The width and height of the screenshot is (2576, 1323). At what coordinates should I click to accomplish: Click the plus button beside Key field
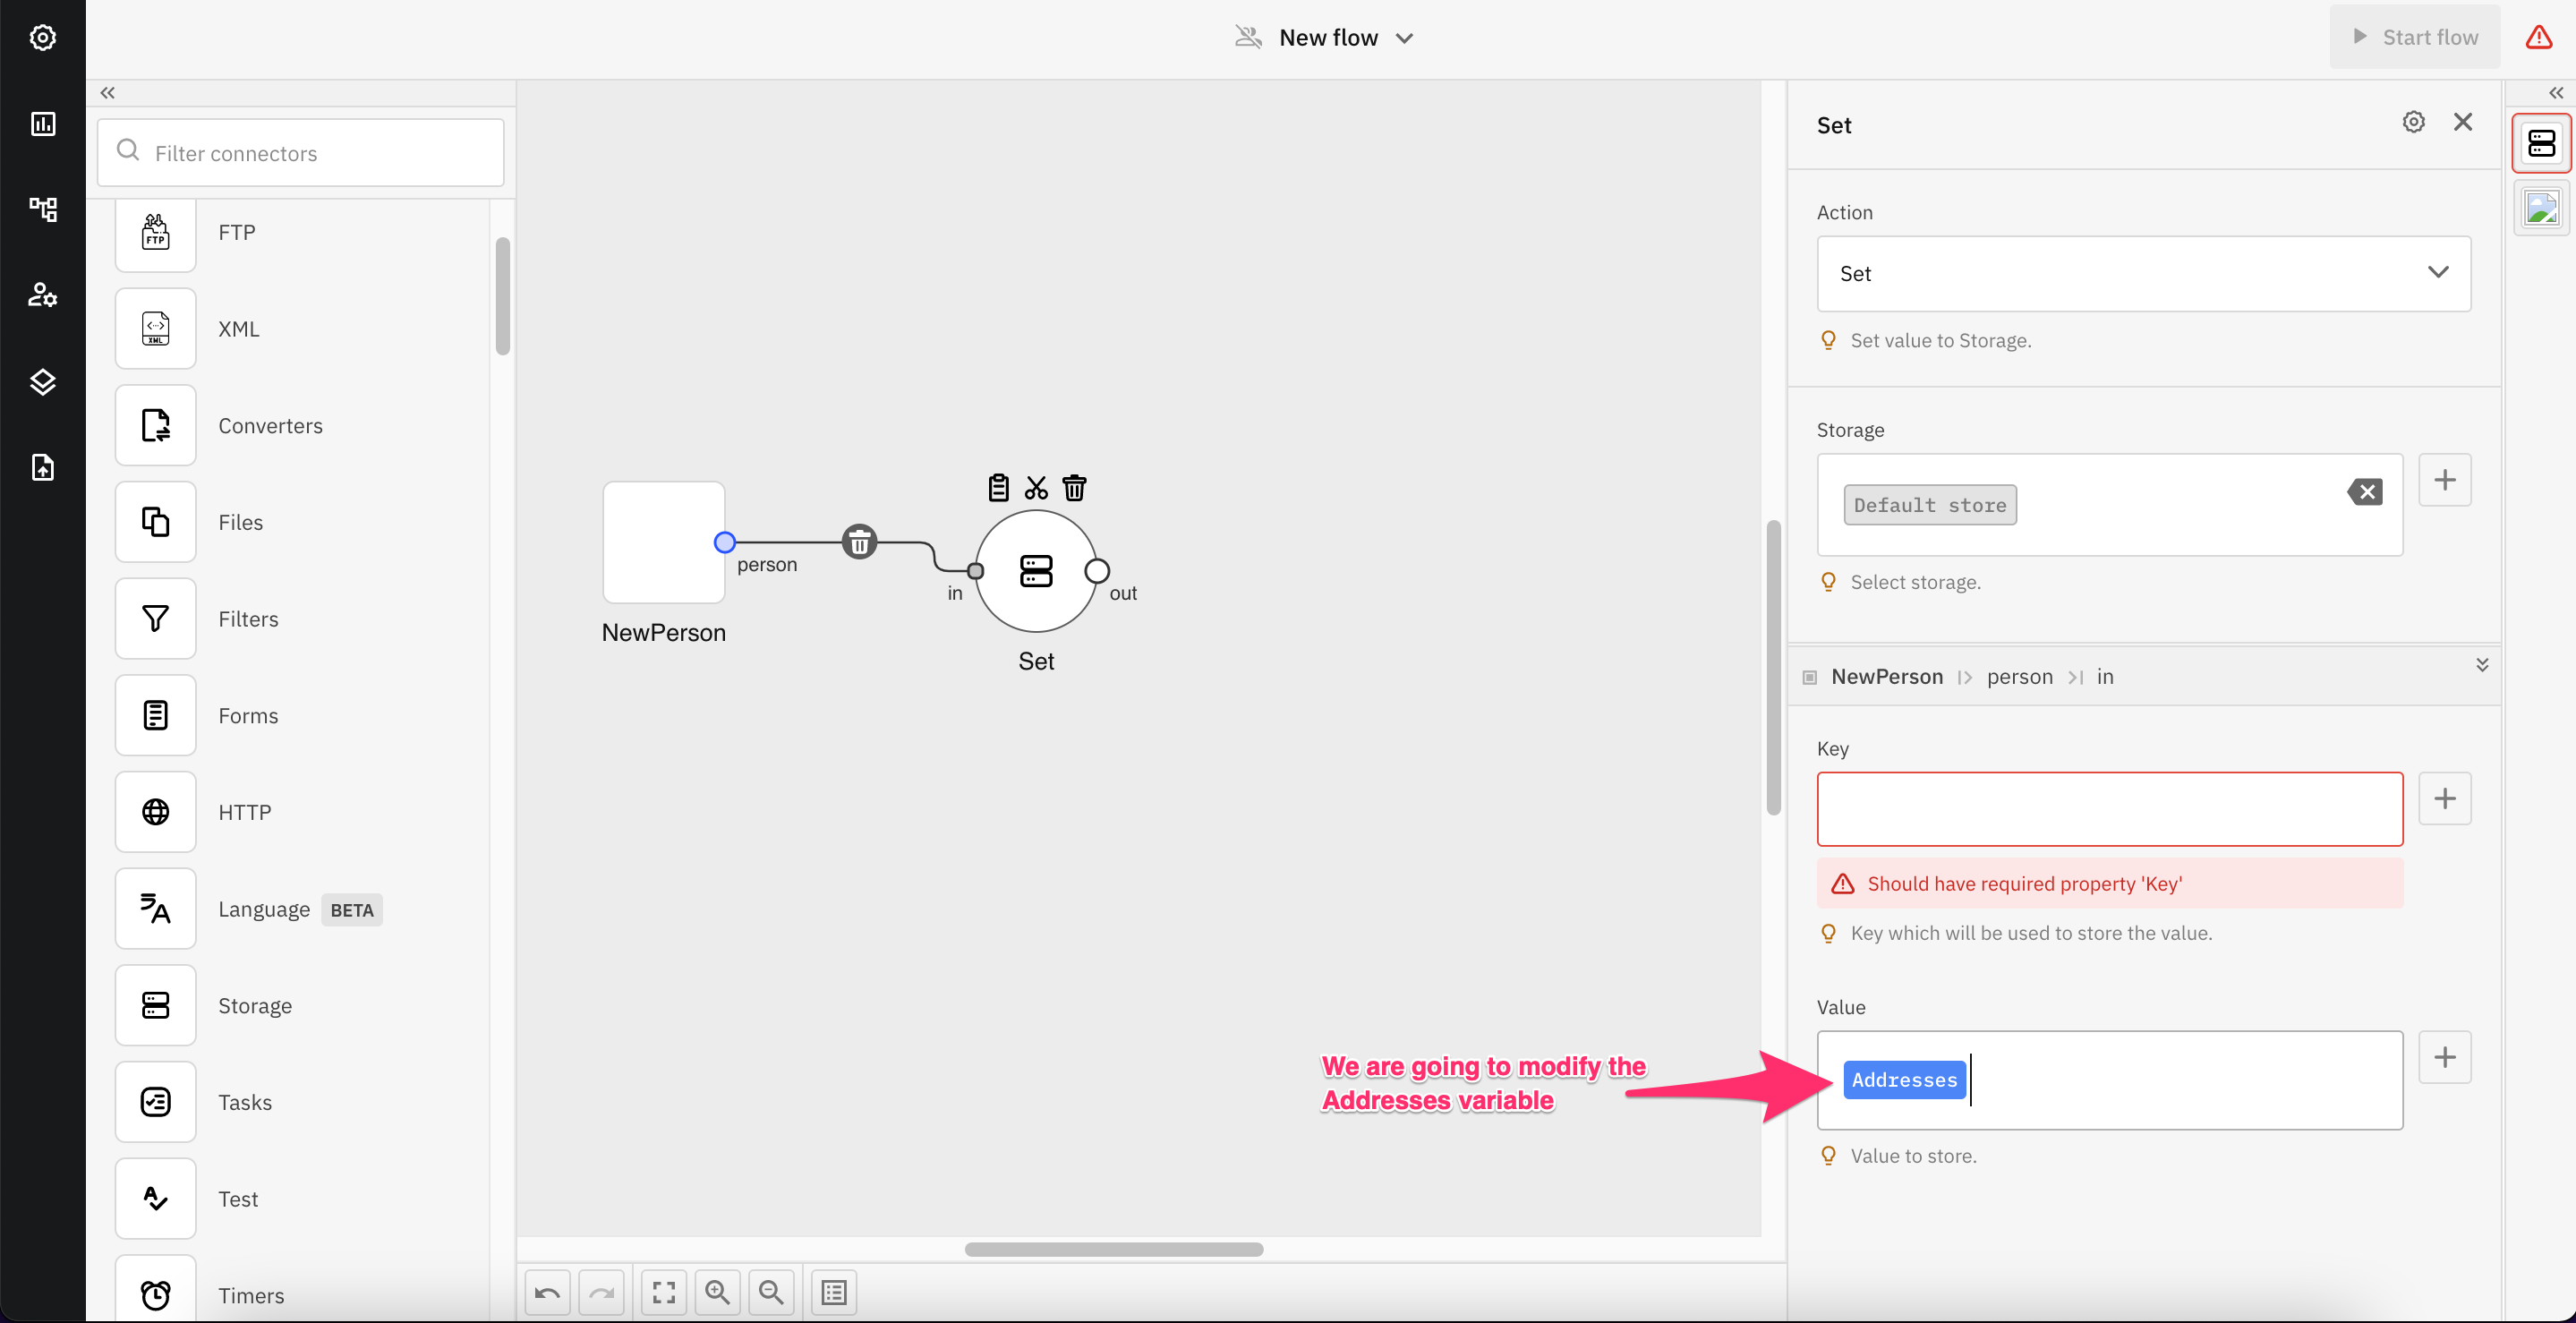[x=2444, y=798]
